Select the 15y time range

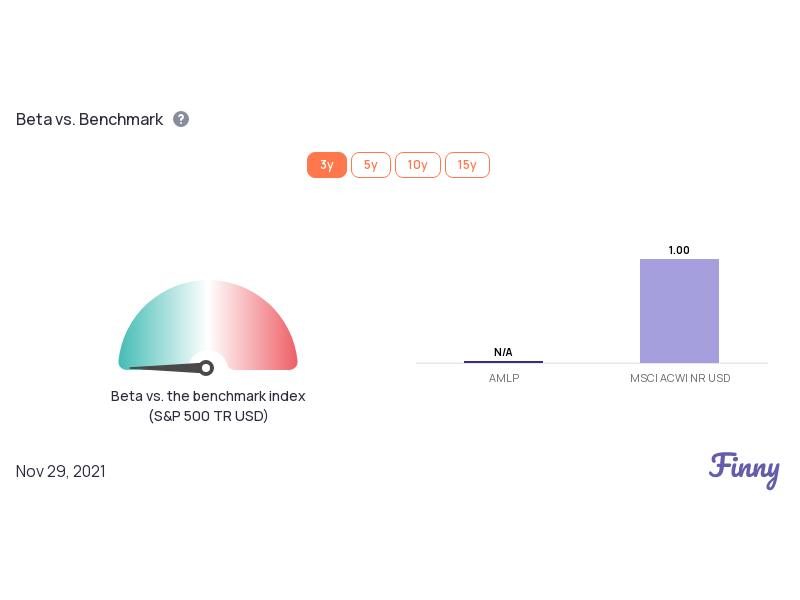467,165
